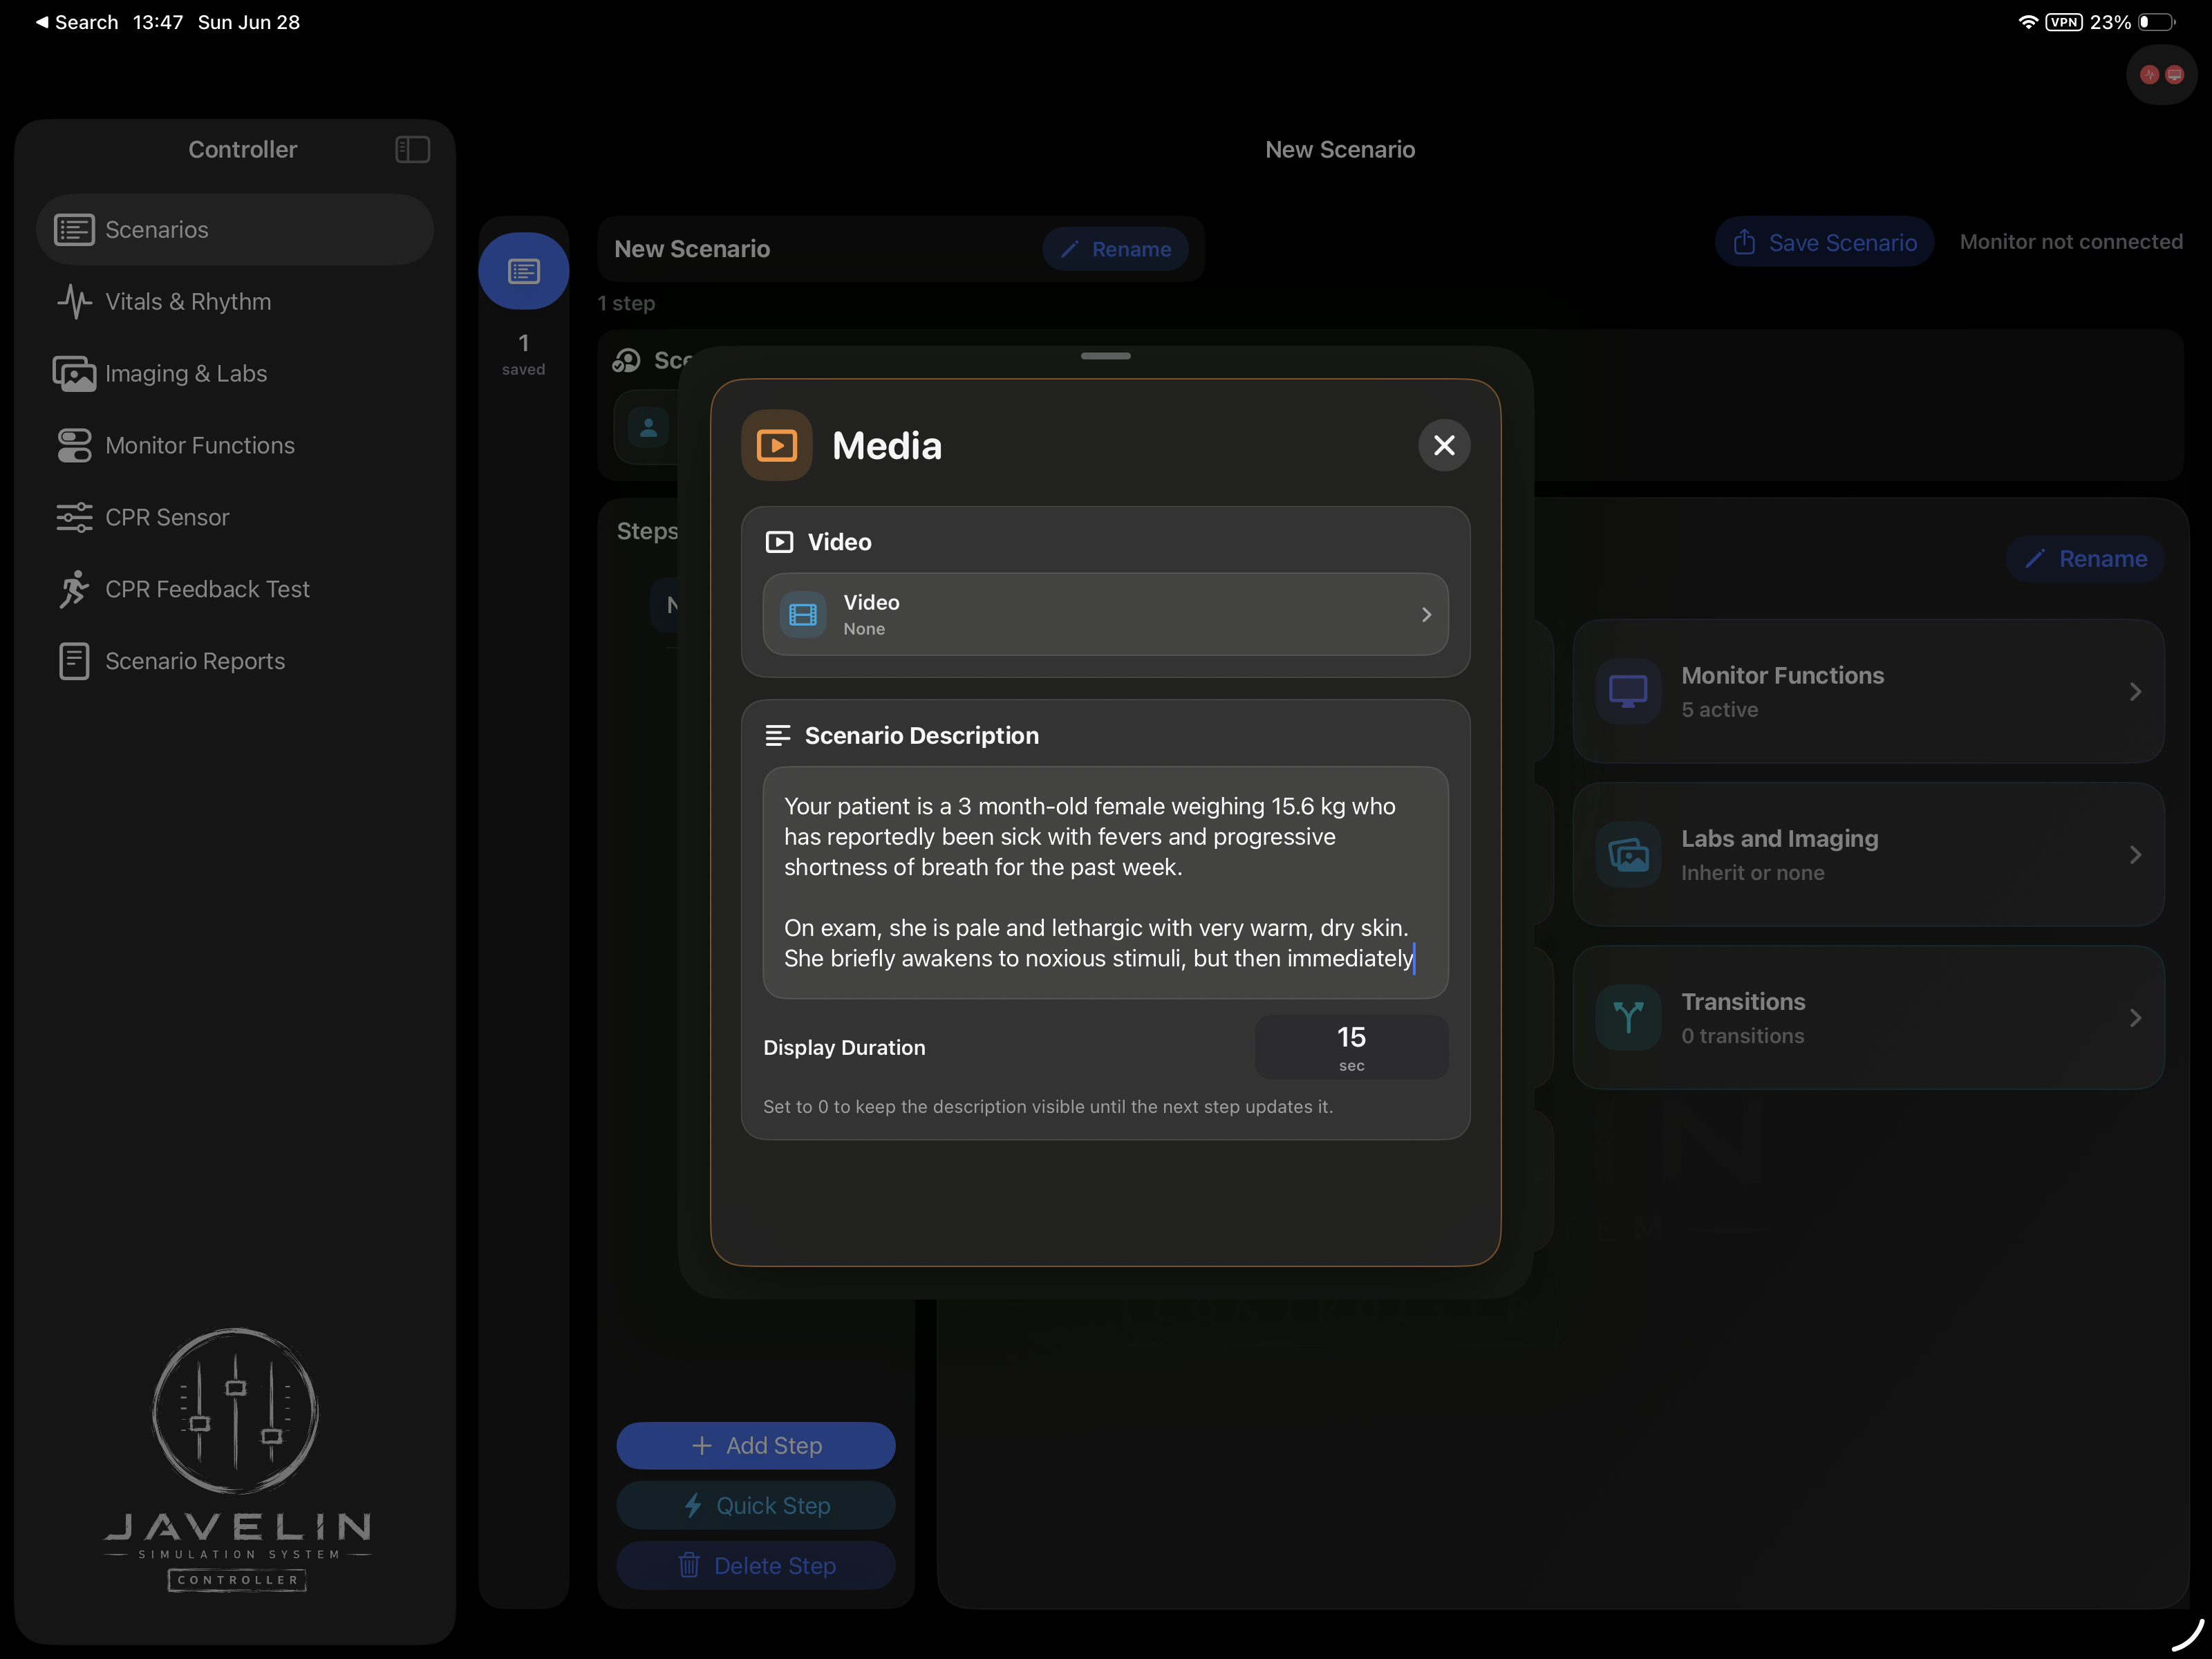Click the Transitions branch icon
2212x1659 pixels.
1628,1017
